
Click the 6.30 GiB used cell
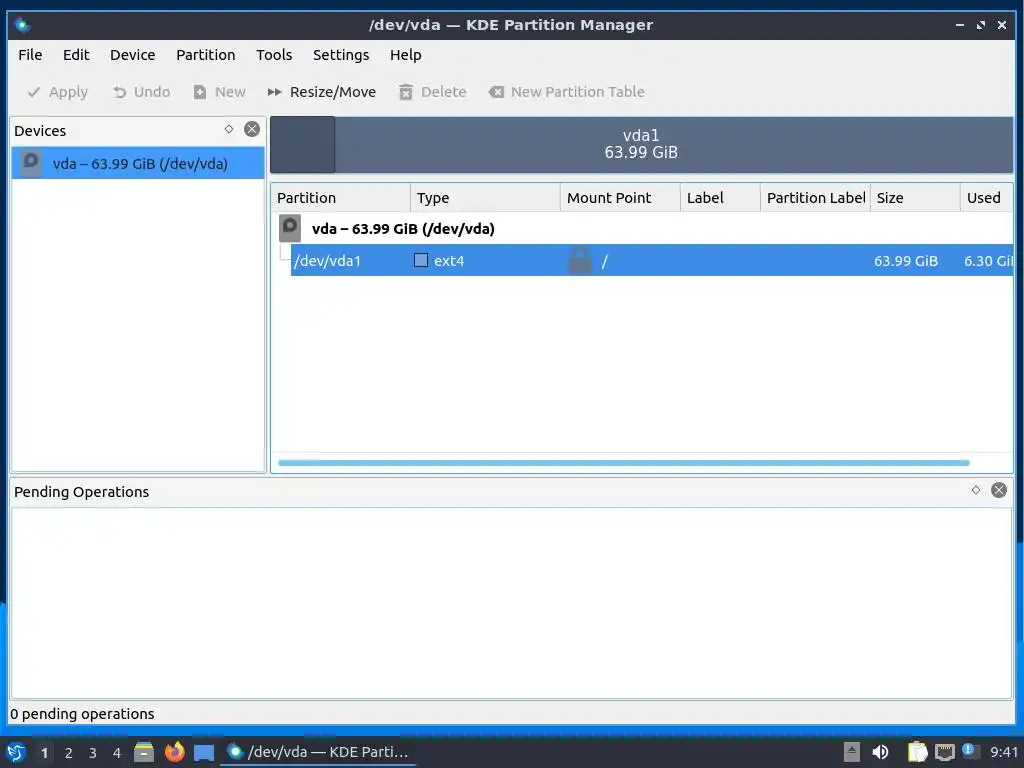coord(987,261)
